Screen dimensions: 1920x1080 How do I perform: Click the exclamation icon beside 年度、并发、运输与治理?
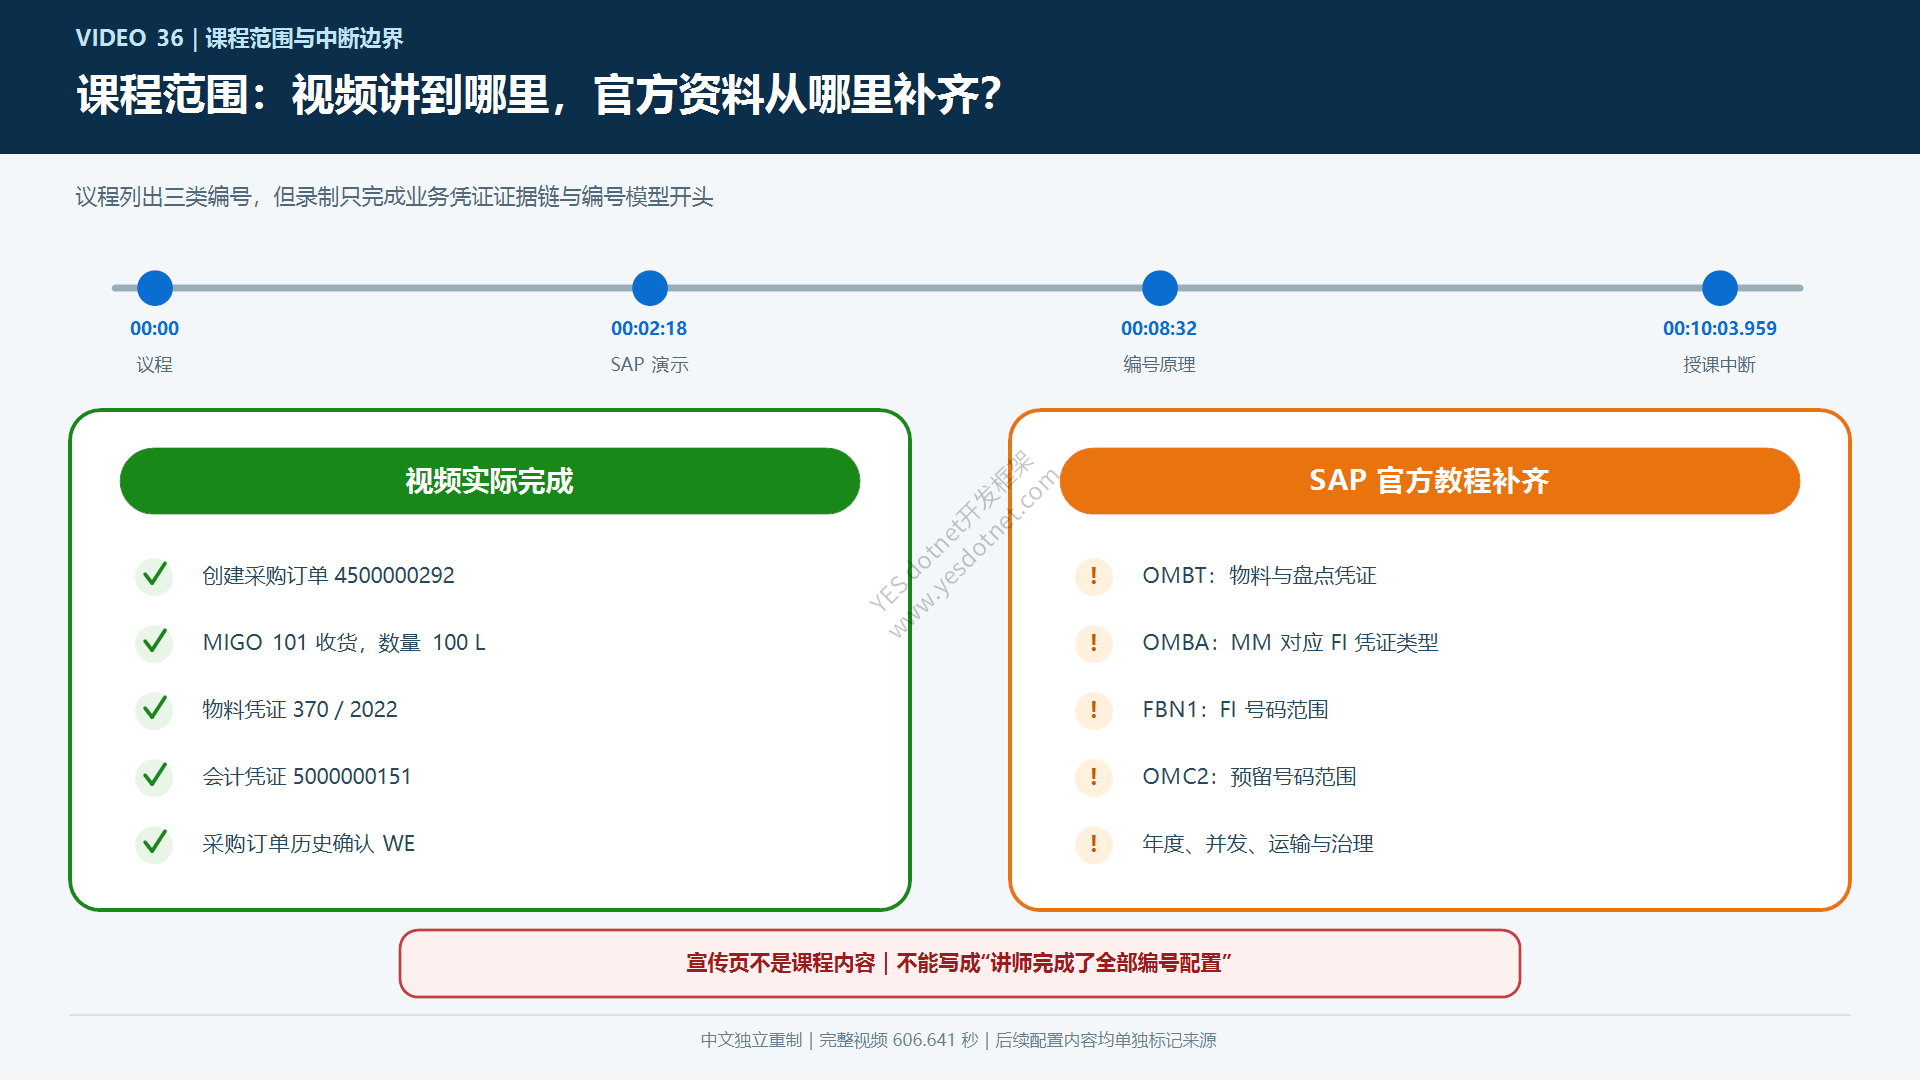pos(1094,844)
